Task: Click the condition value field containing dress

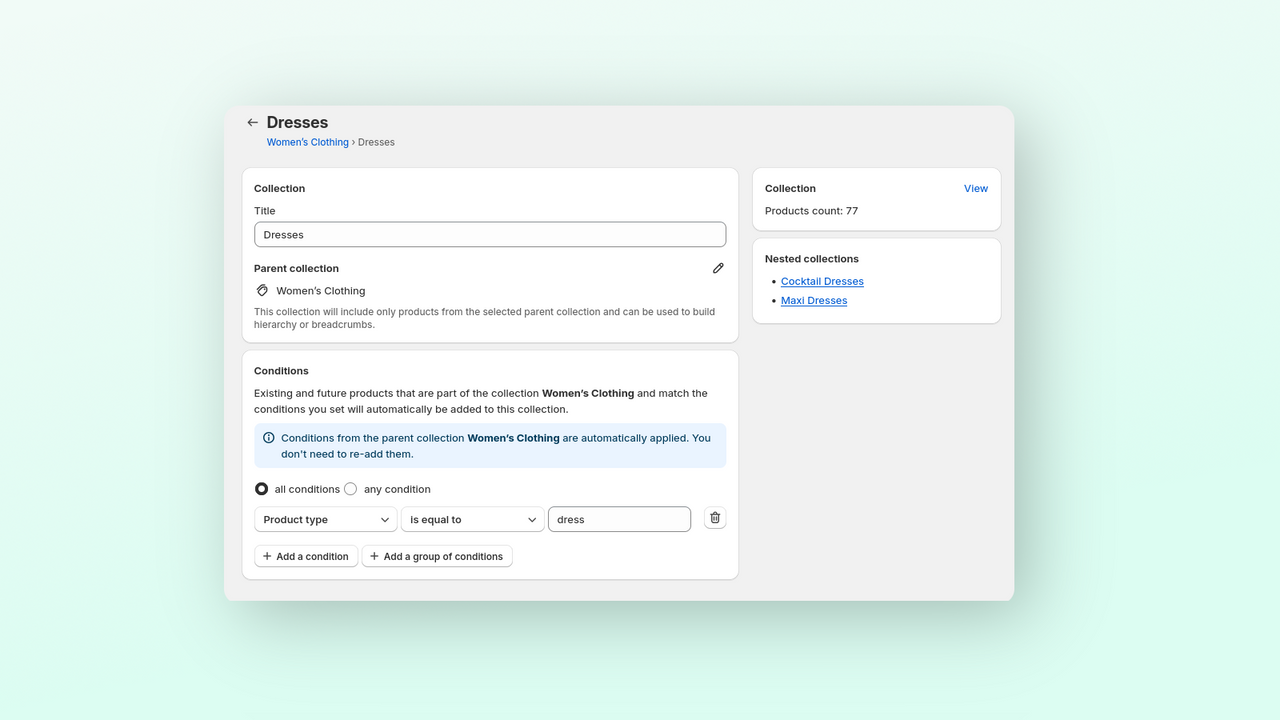Action: 619,520
